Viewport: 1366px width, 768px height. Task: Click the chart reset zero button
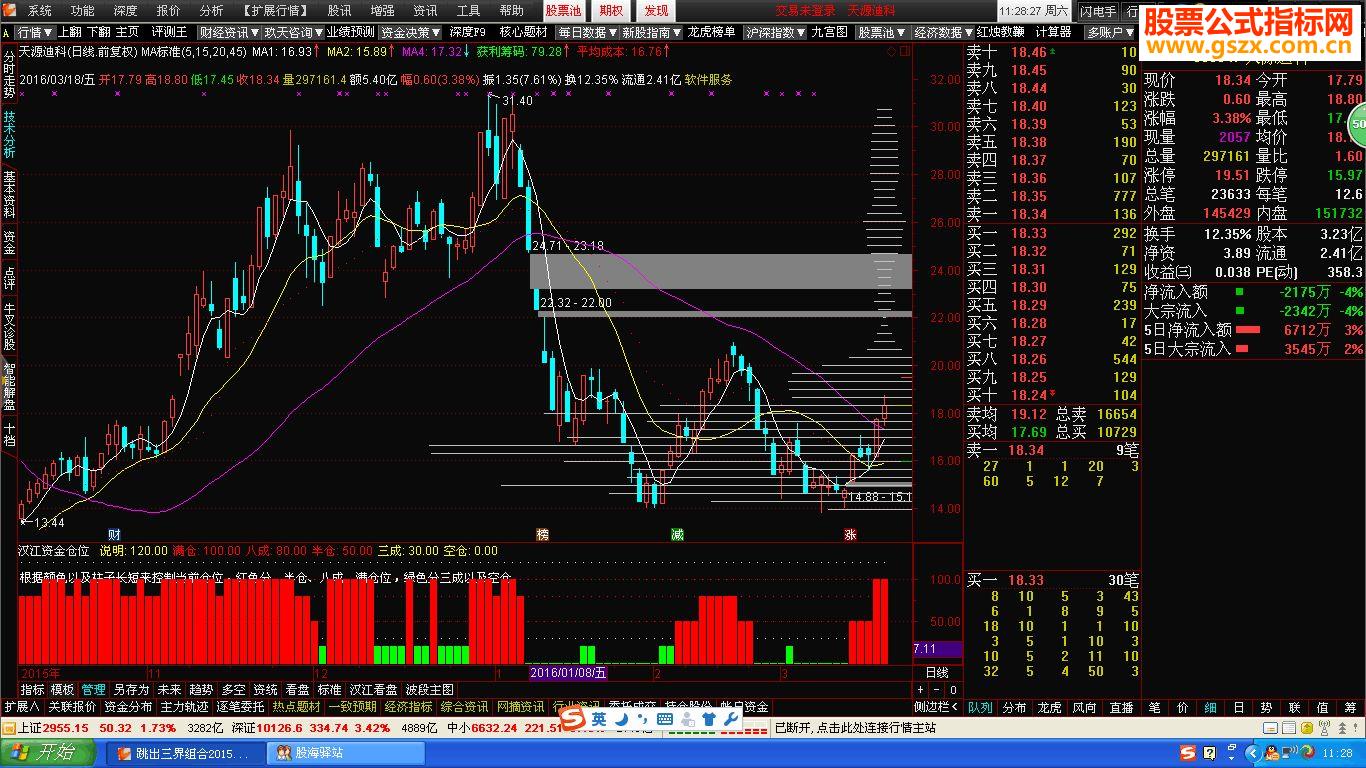coord(954,690)
